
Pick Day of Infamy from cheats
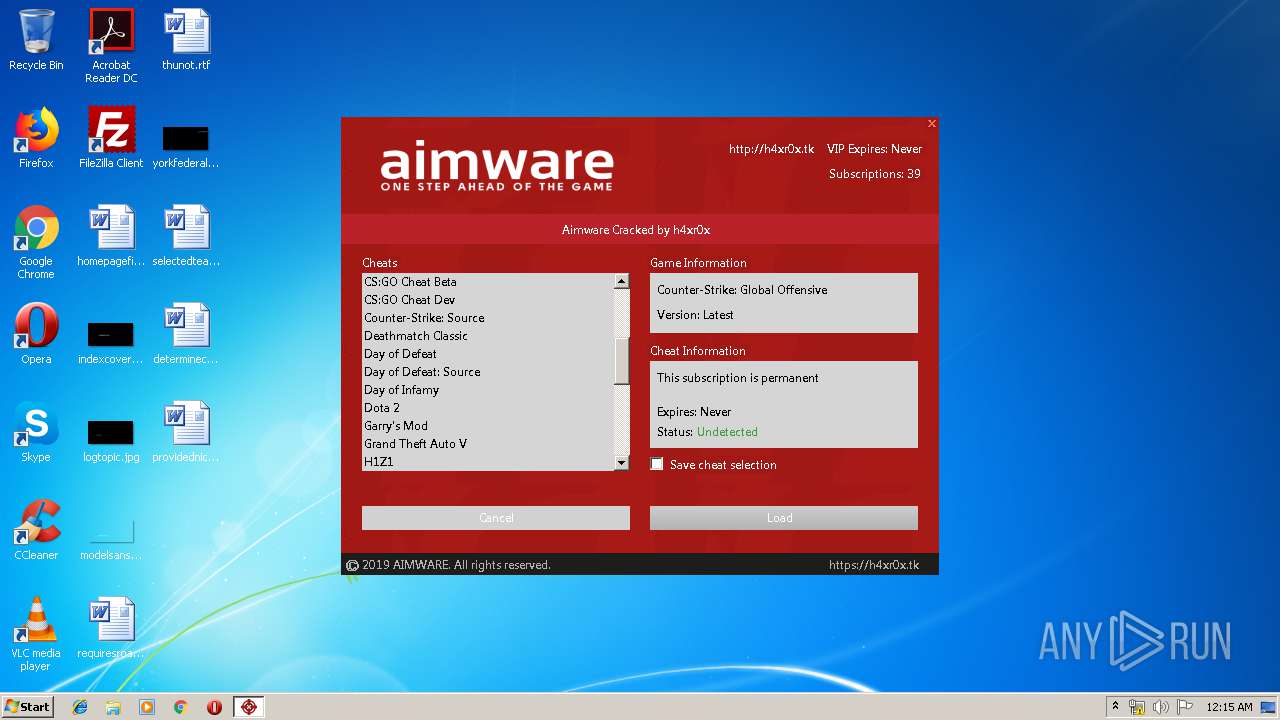pos(488,390)
